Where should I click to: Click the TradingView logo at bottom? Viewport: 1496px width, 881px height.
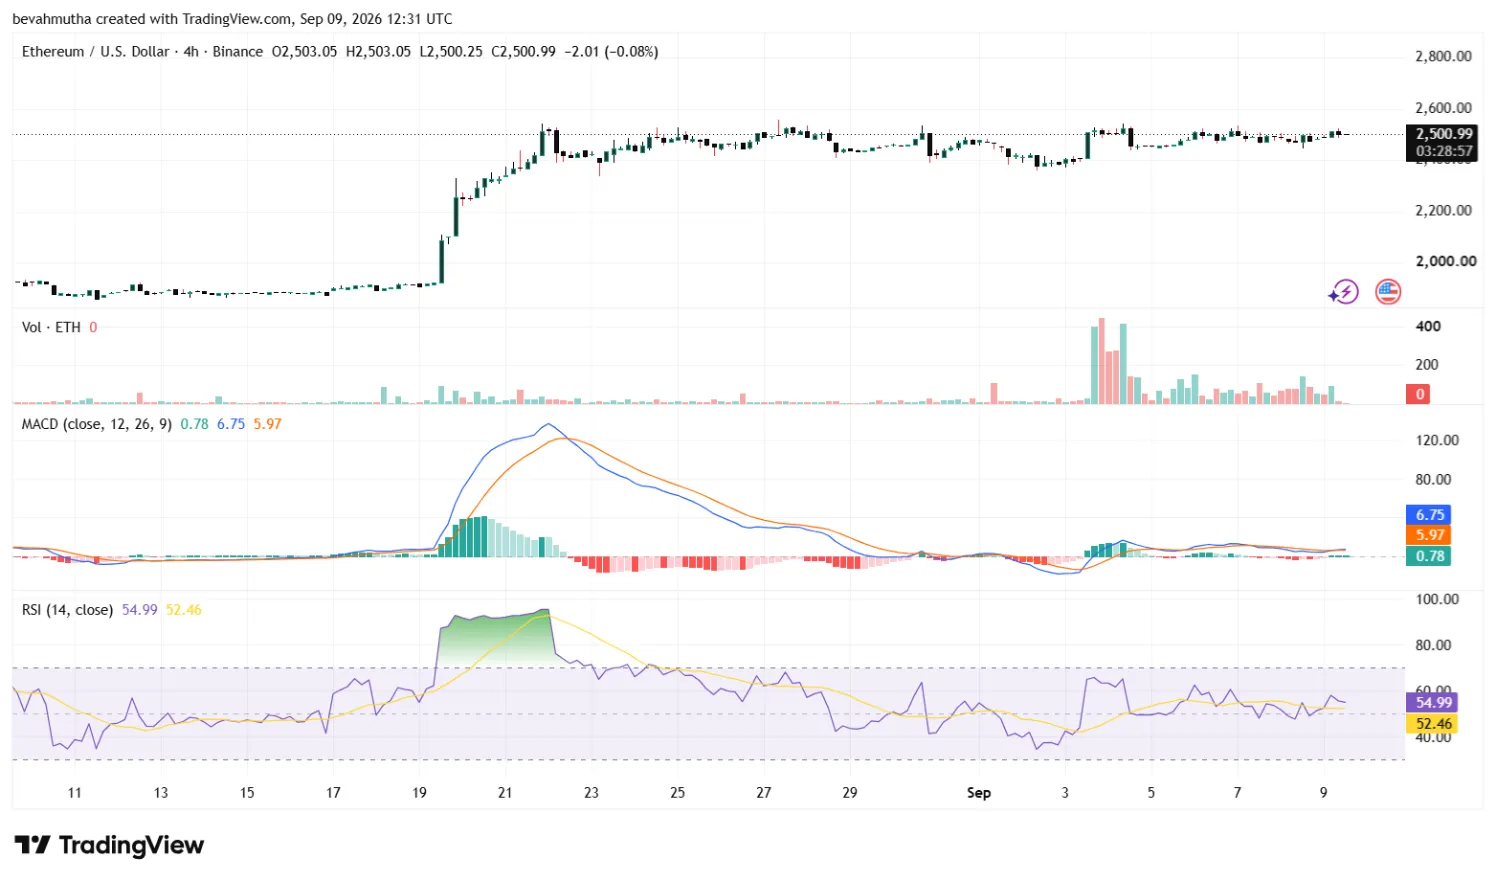click(x=109, y=845)
